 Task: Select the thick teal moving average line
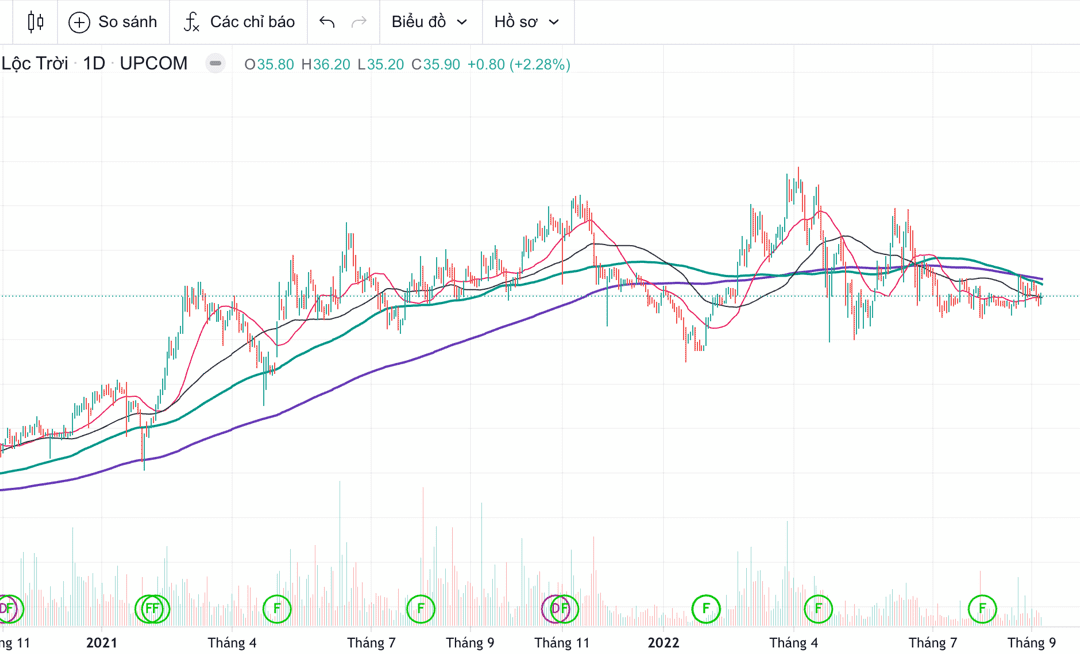click(x=300, y=358)
